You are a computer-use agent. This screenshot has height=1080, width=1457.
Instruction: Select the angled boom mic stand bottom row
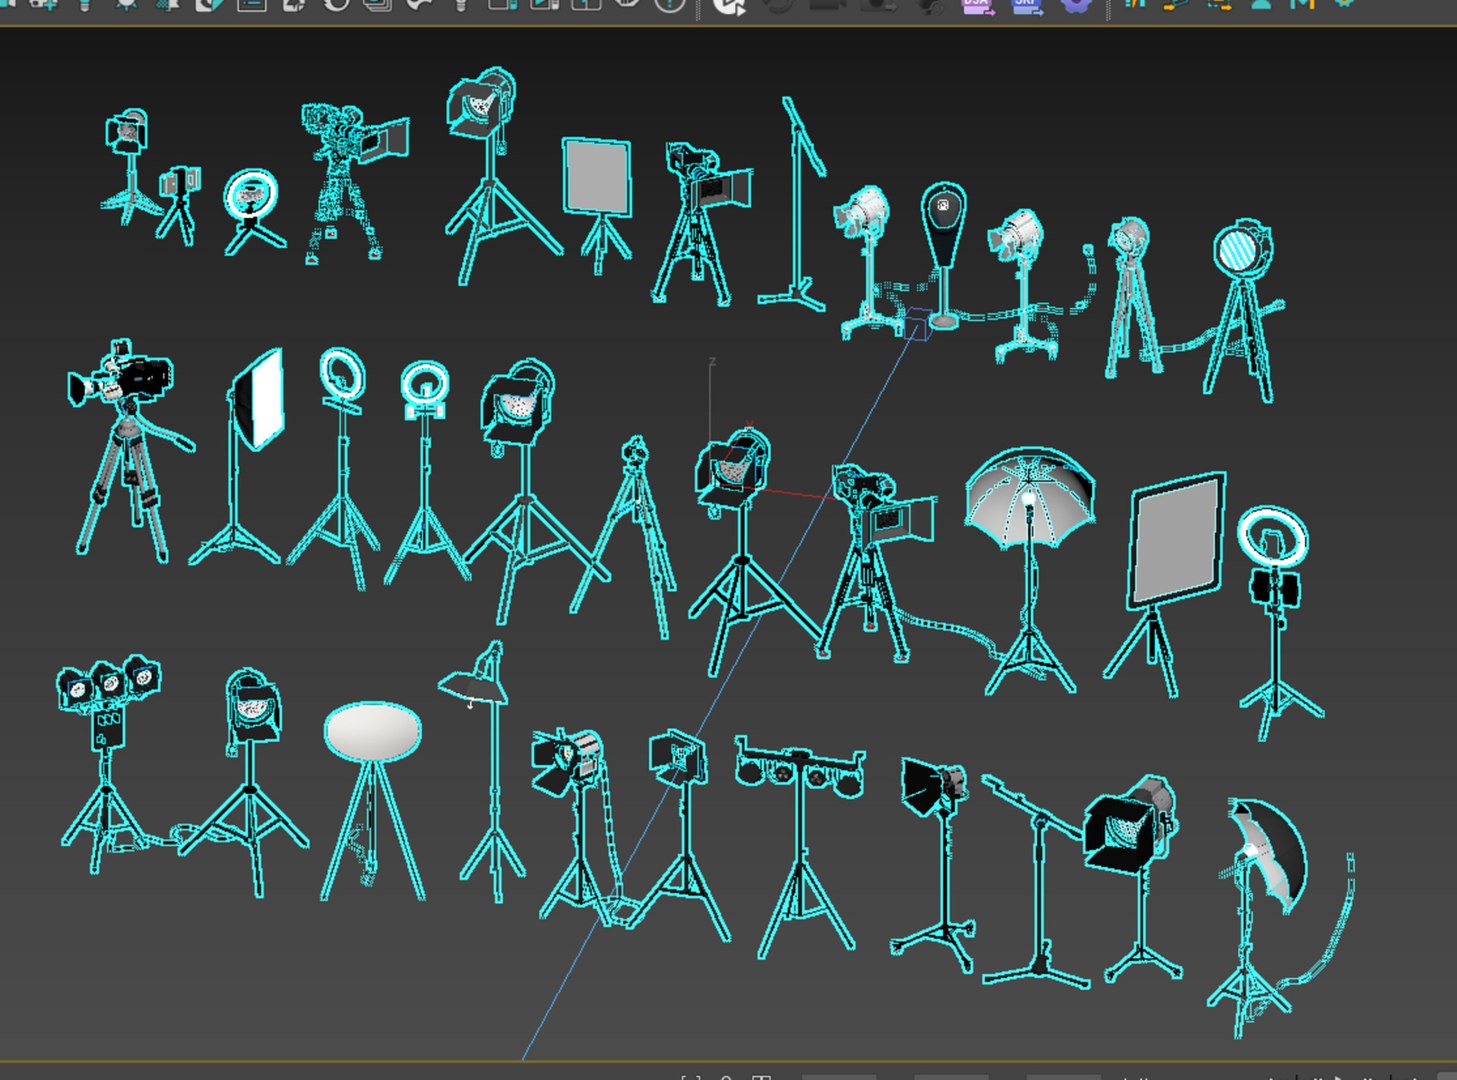pyautogui.click(x=1036, y=880)
